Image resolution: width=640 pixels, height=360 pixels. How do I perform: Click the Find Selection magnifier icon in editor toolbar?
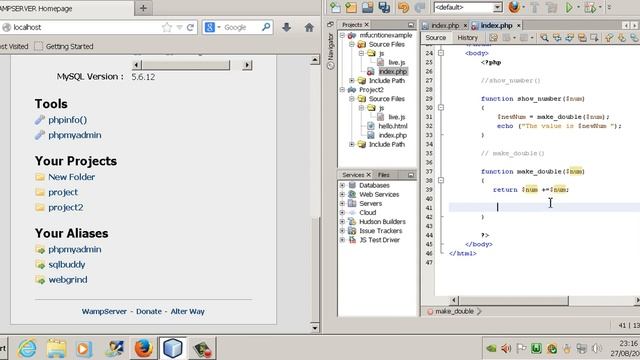coord(544,38)
